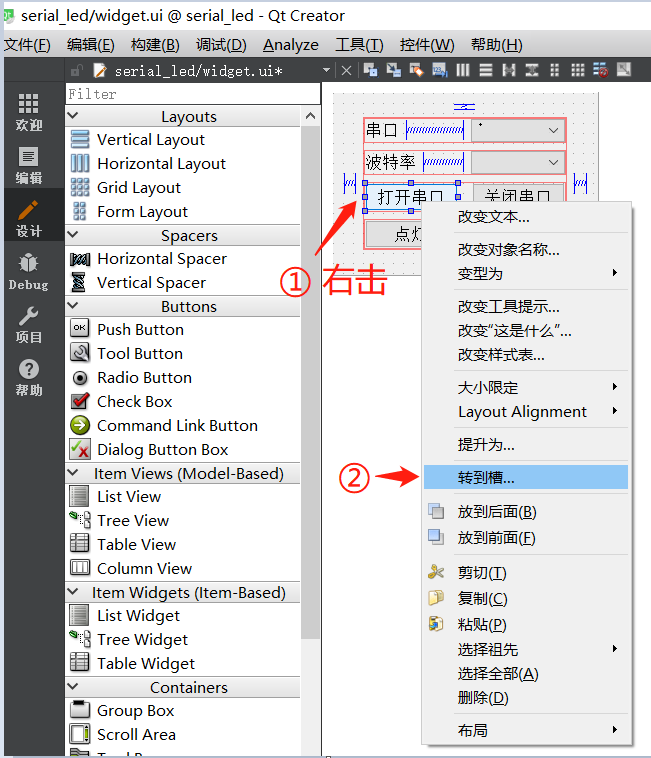Expand 变型为 submenu

pos(526,274)
